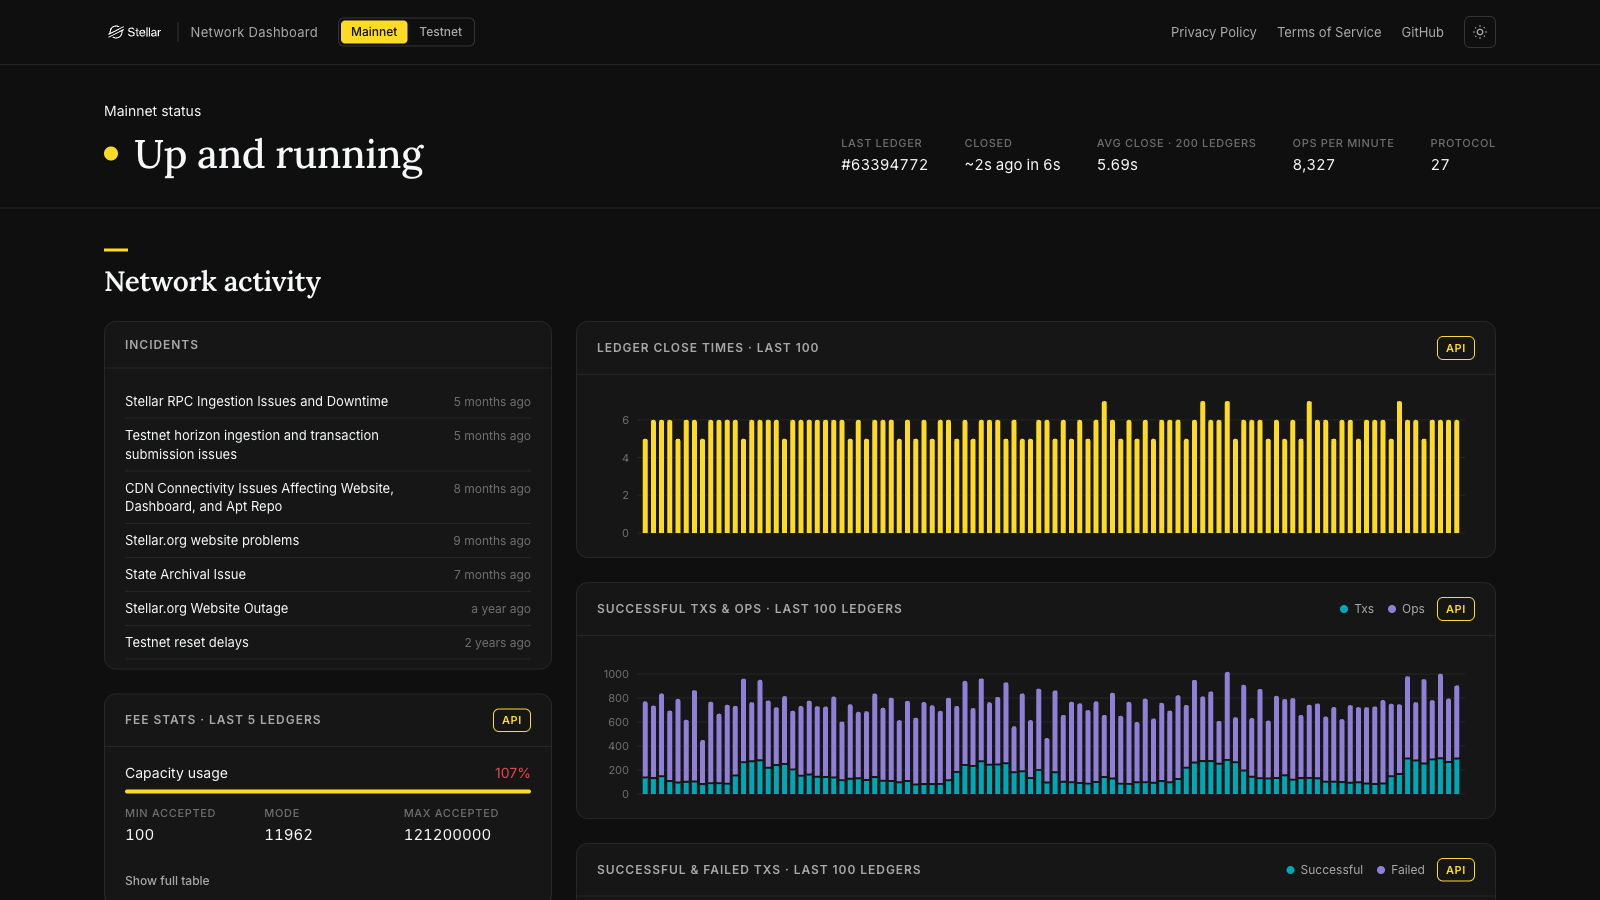The image size is (1600, 900).
Task: Click the Stellar logo icon
Action: pyautogui.click(x=116, y=32)
